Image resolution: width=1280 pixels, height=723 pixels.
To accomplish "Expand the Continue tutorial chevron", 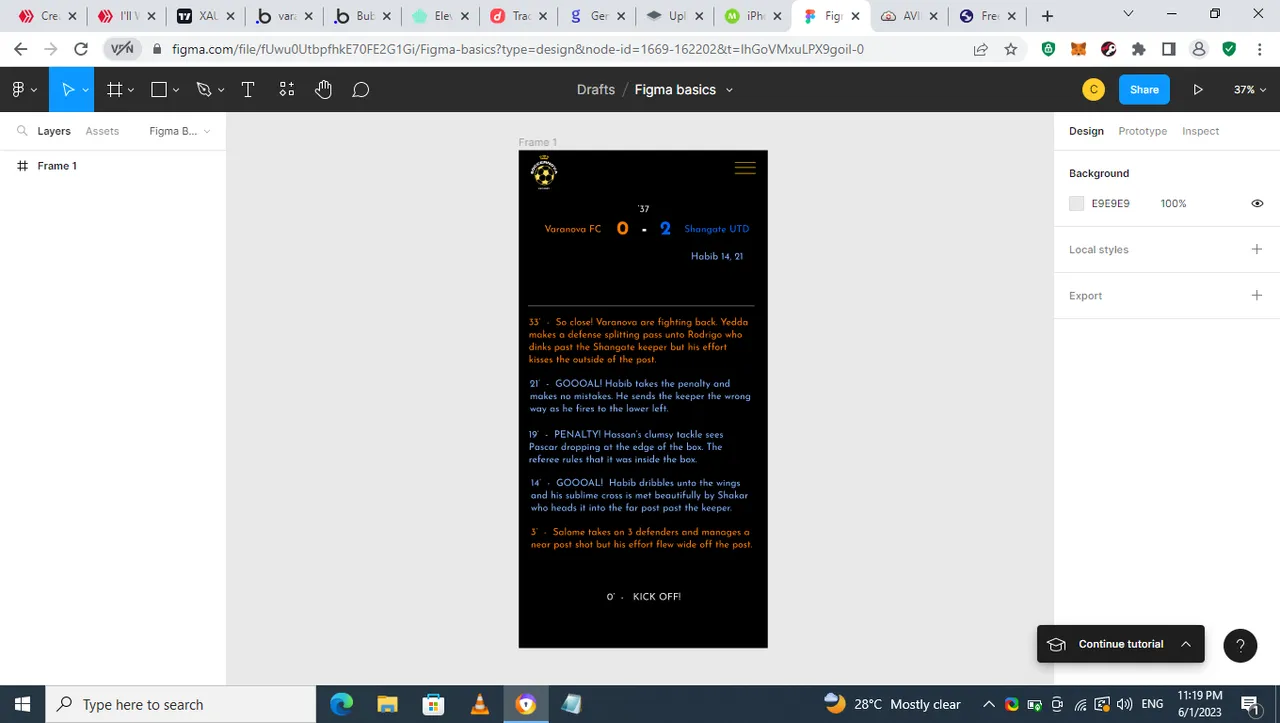I will coord(1186,644).
